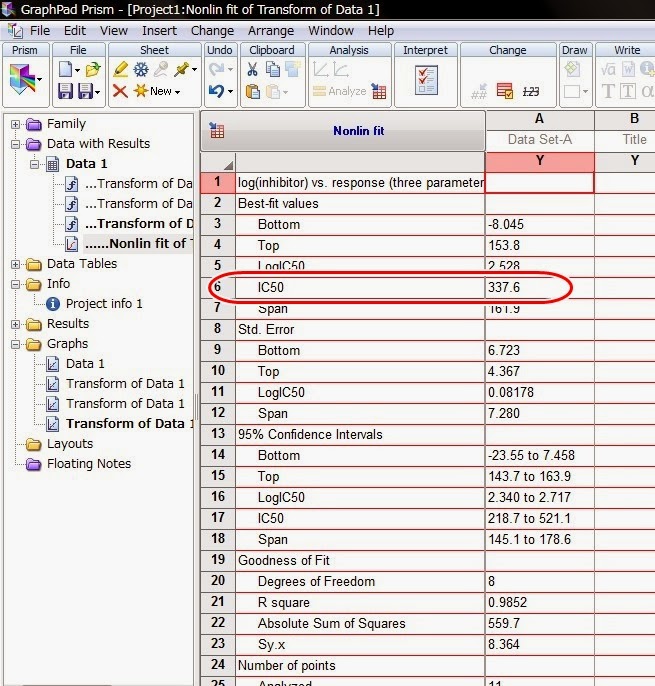Click the Change results format icon with checkmark
The width and height of the screenshot is (655, 686).
[x=505, y=91]
